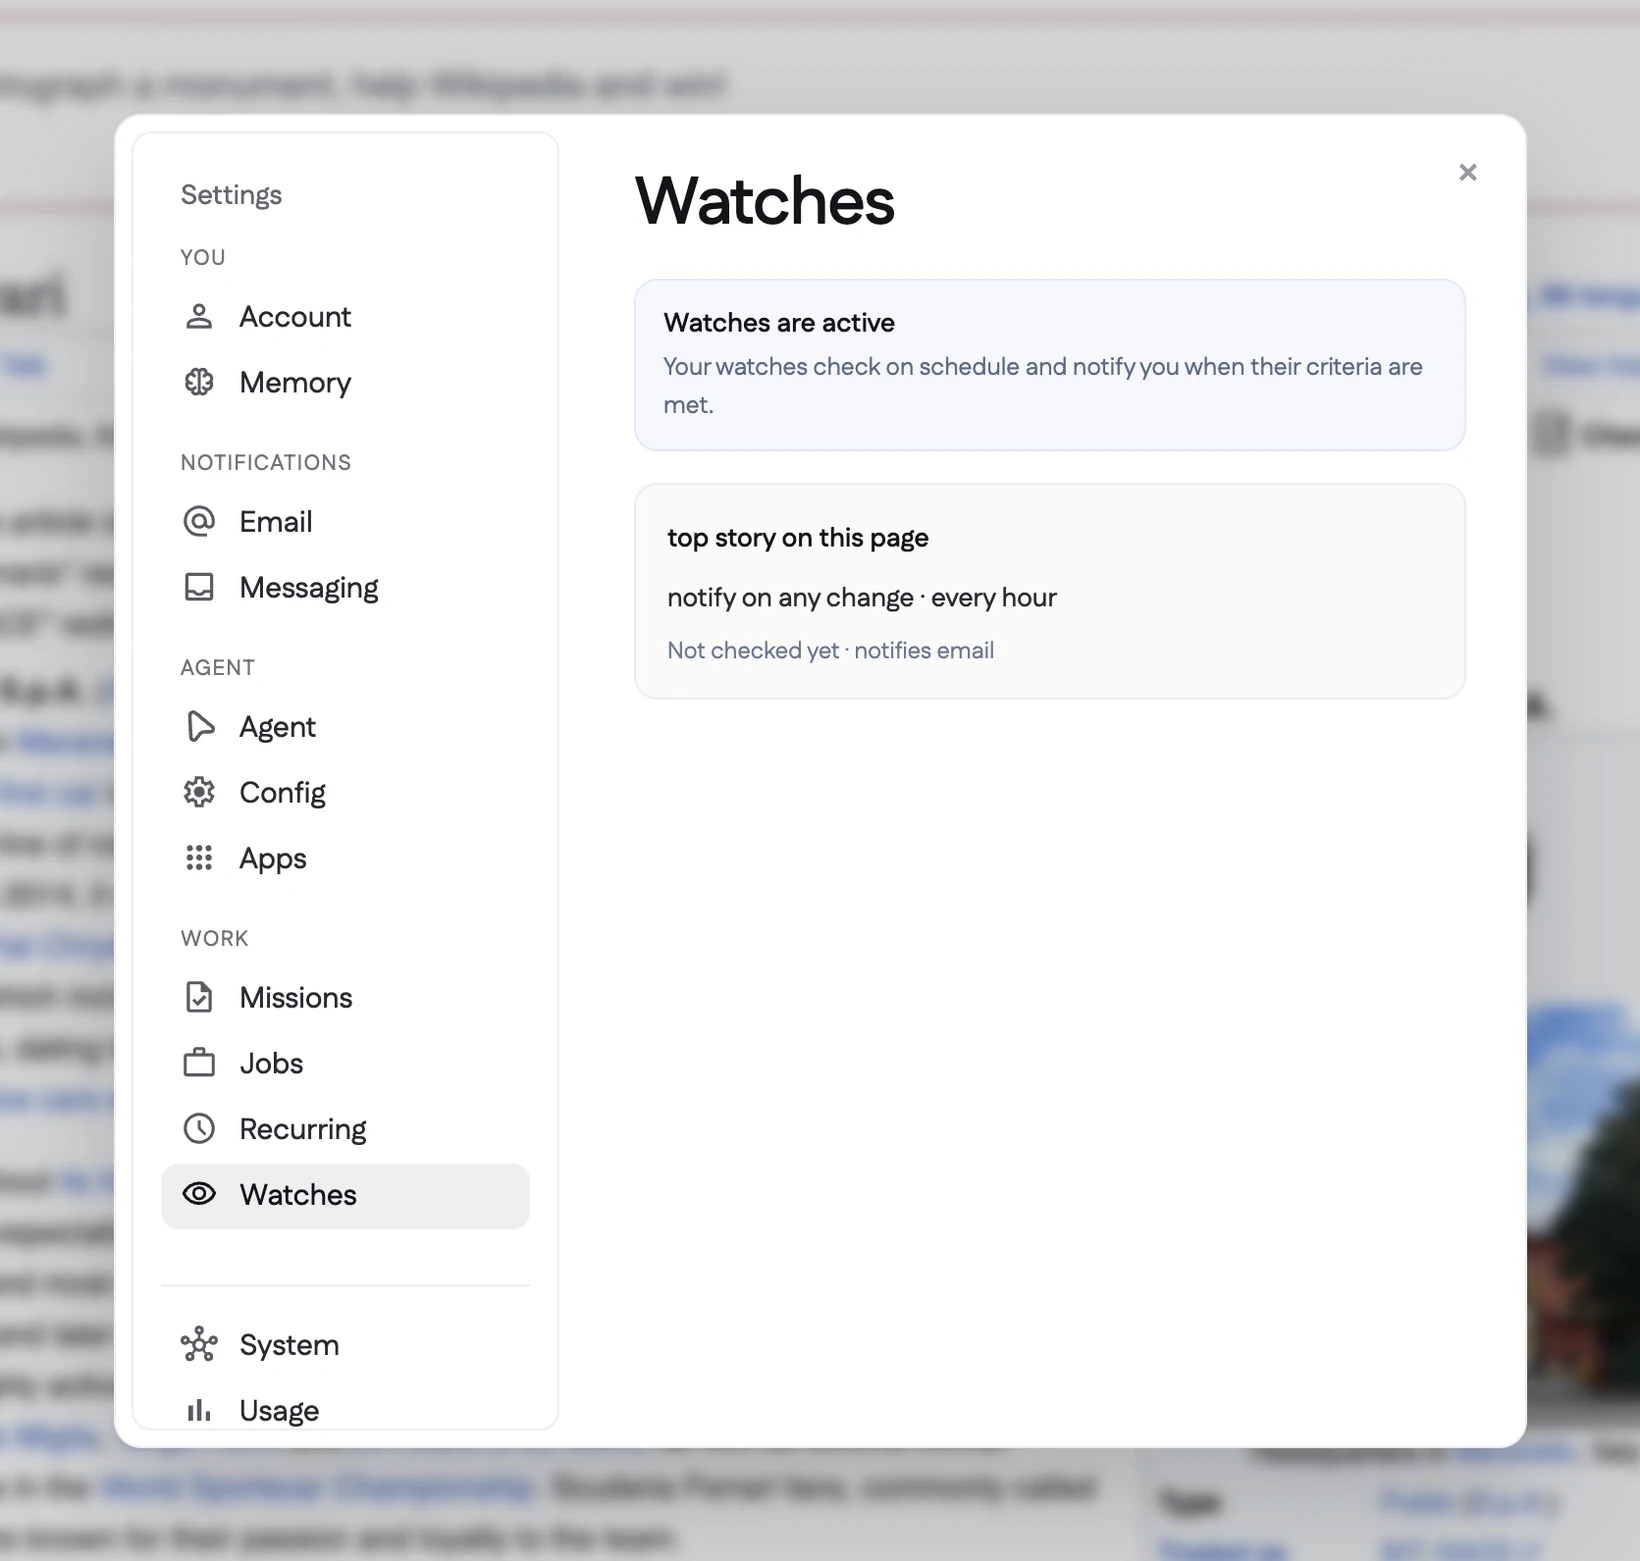1640x1561 pixels.
Task: Open Memory settings page
Action: click(345, 383)
